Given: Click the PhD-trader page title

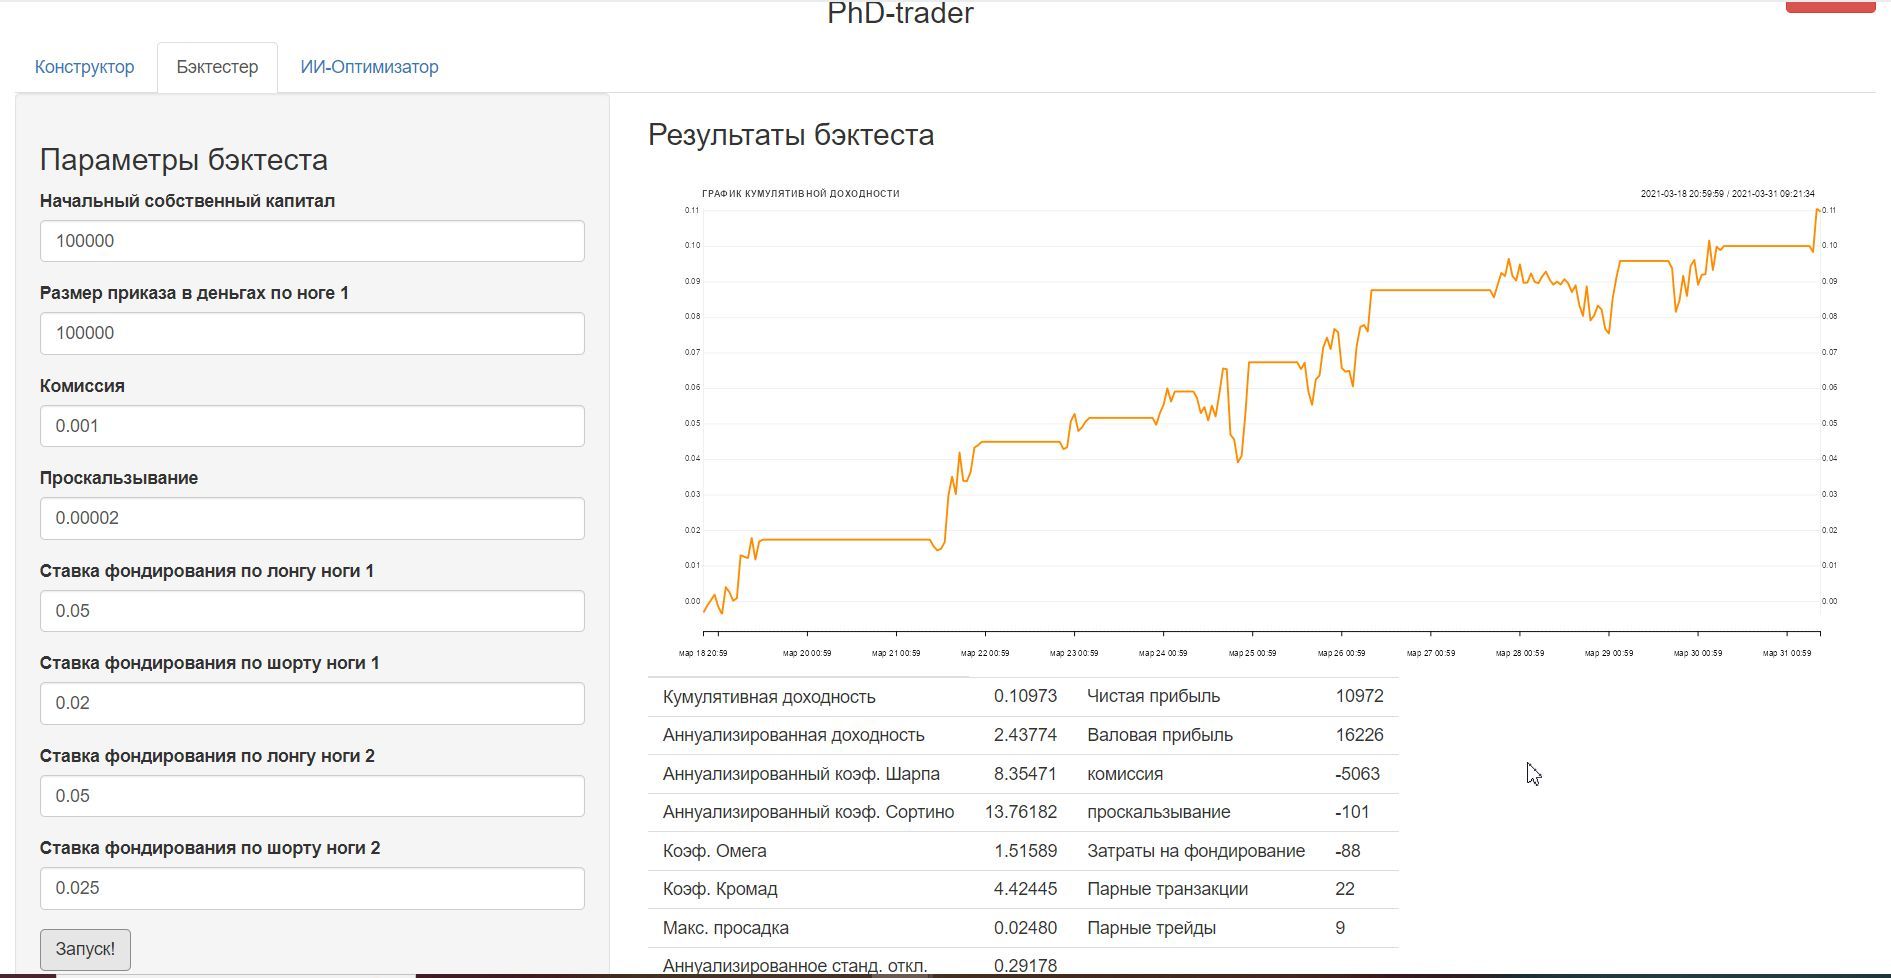Looking at the screenshot, I should point(900,14).
